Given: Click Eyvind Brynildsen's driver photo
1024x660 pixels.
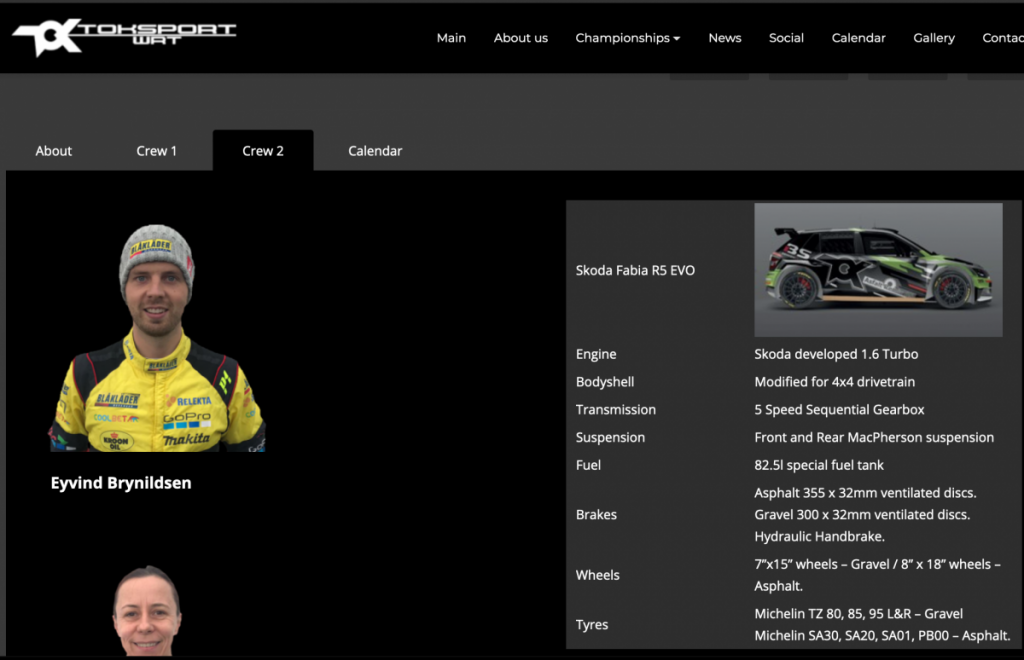Looking at the screenshot, I should 157,338.
